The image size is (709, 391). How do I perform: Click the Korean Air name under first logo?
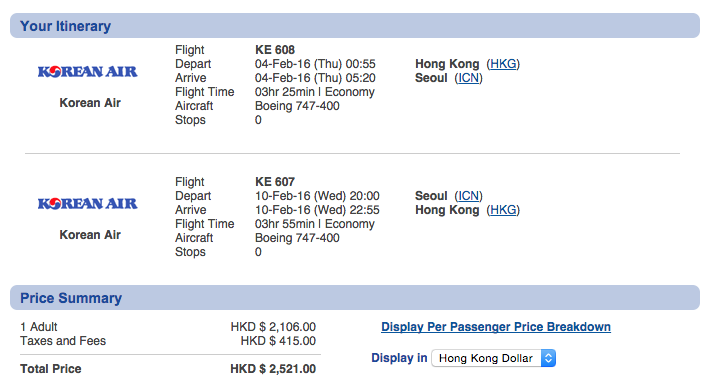(x=90, y=103)
